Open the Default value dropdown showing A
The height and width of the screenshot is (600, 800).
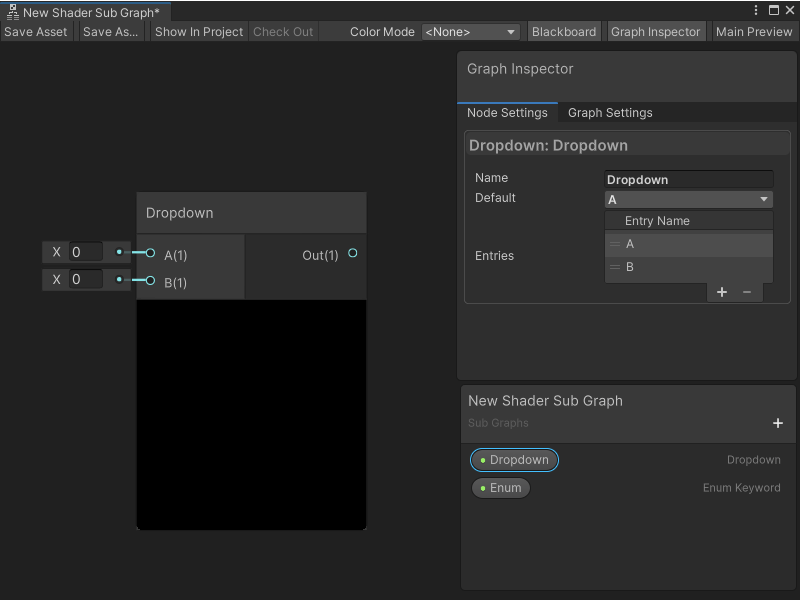click(x=688, y=199)
